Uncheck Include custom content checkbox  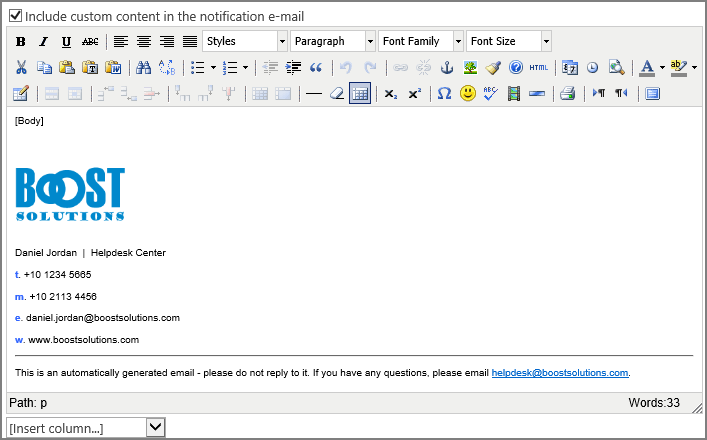pyautogui.click(x=16, y=15)
